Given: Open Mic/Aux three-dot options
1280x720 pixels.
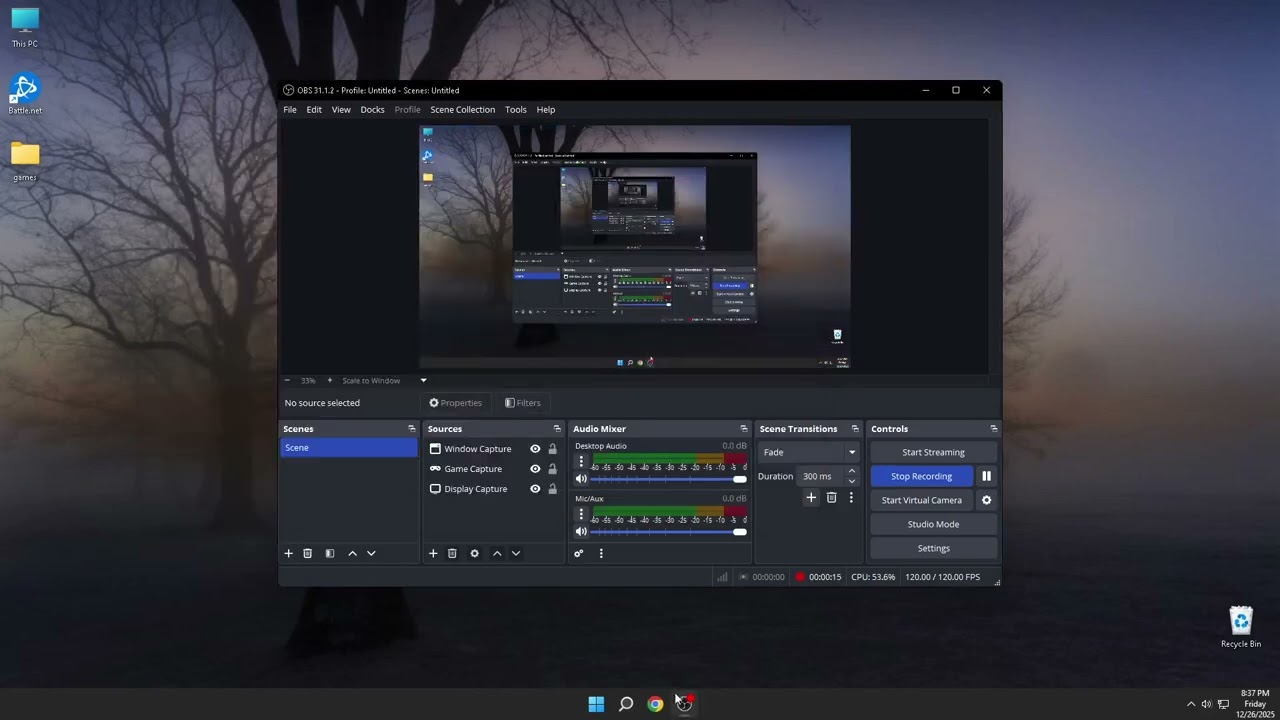Looking at the screenshot, I should pyautogui.click(x=581, y=514).
